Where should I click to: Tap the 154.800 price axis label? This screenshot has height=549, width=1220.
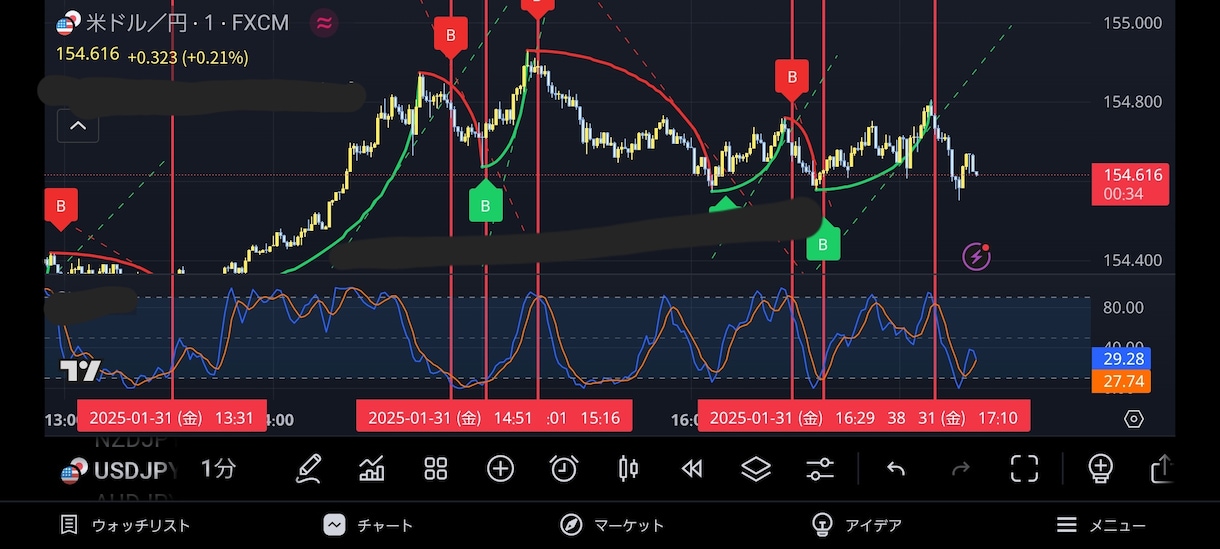(1131, 101)
